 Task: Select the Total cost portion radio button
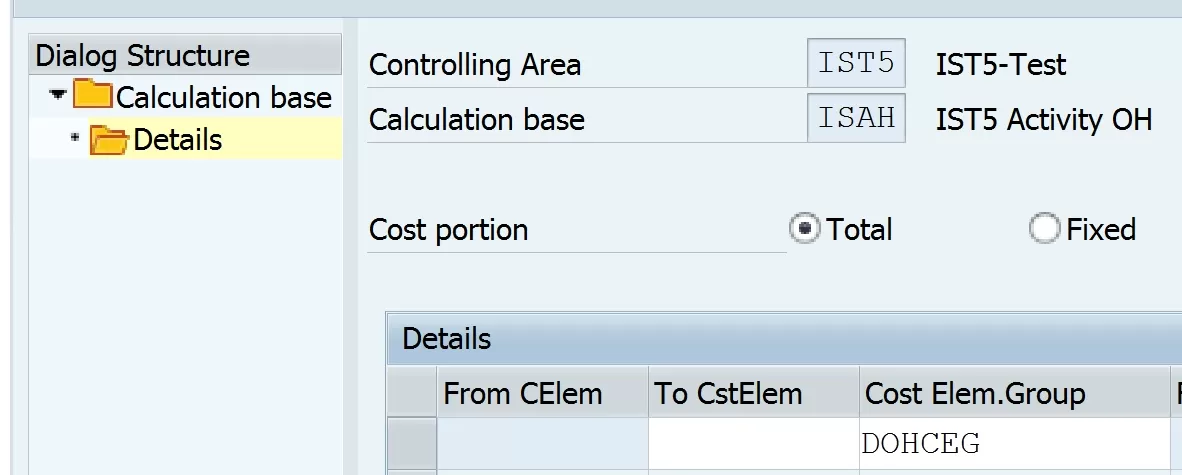coord(804,228)
